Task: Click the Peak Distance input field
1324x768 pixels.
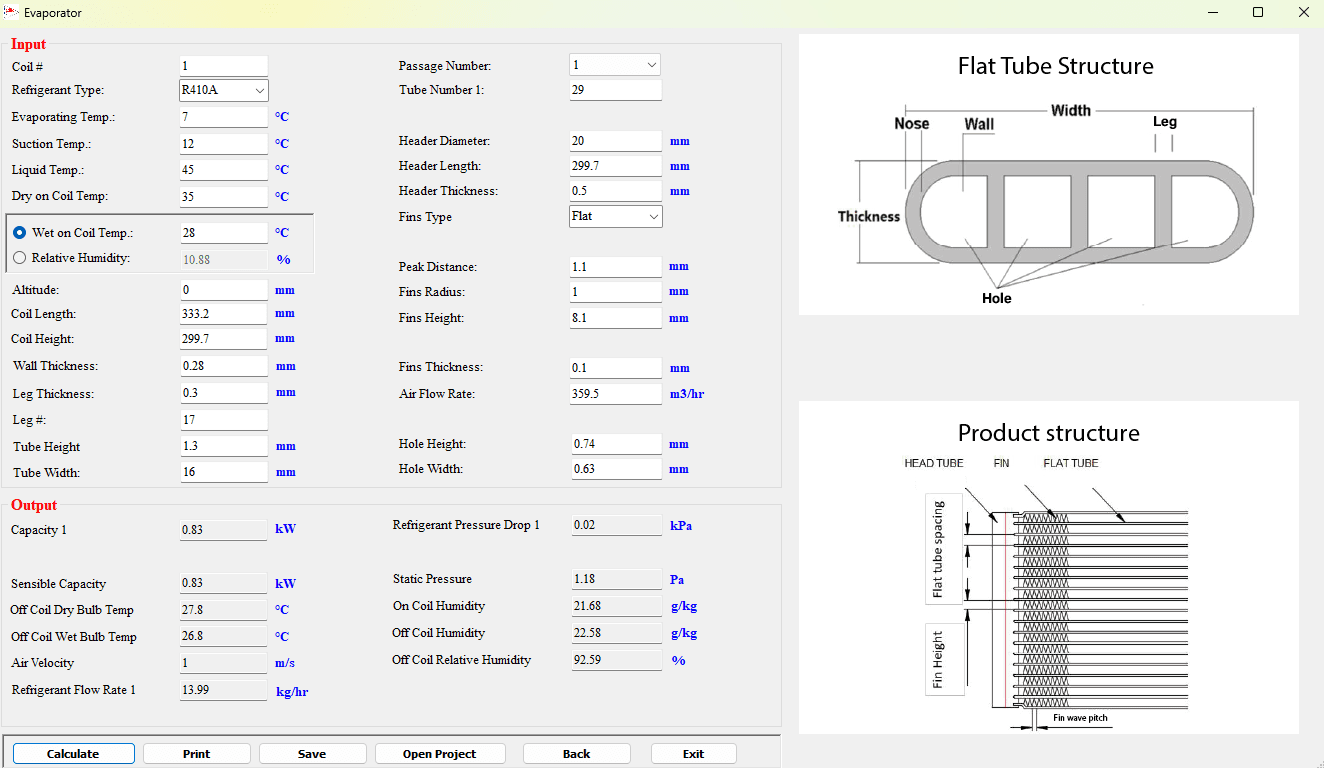Action: coord(616,267)
